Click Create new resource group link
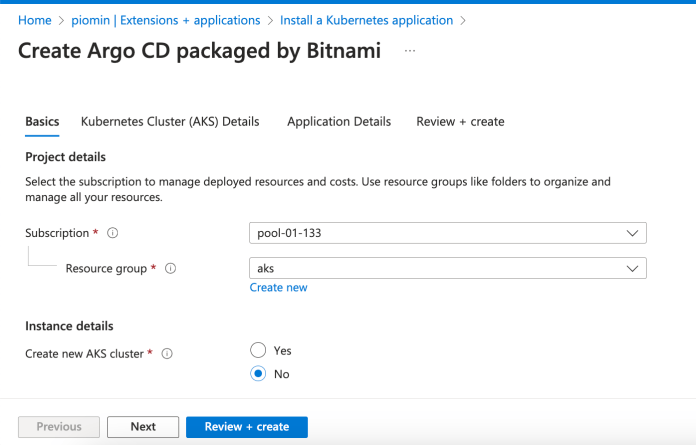 278,287
